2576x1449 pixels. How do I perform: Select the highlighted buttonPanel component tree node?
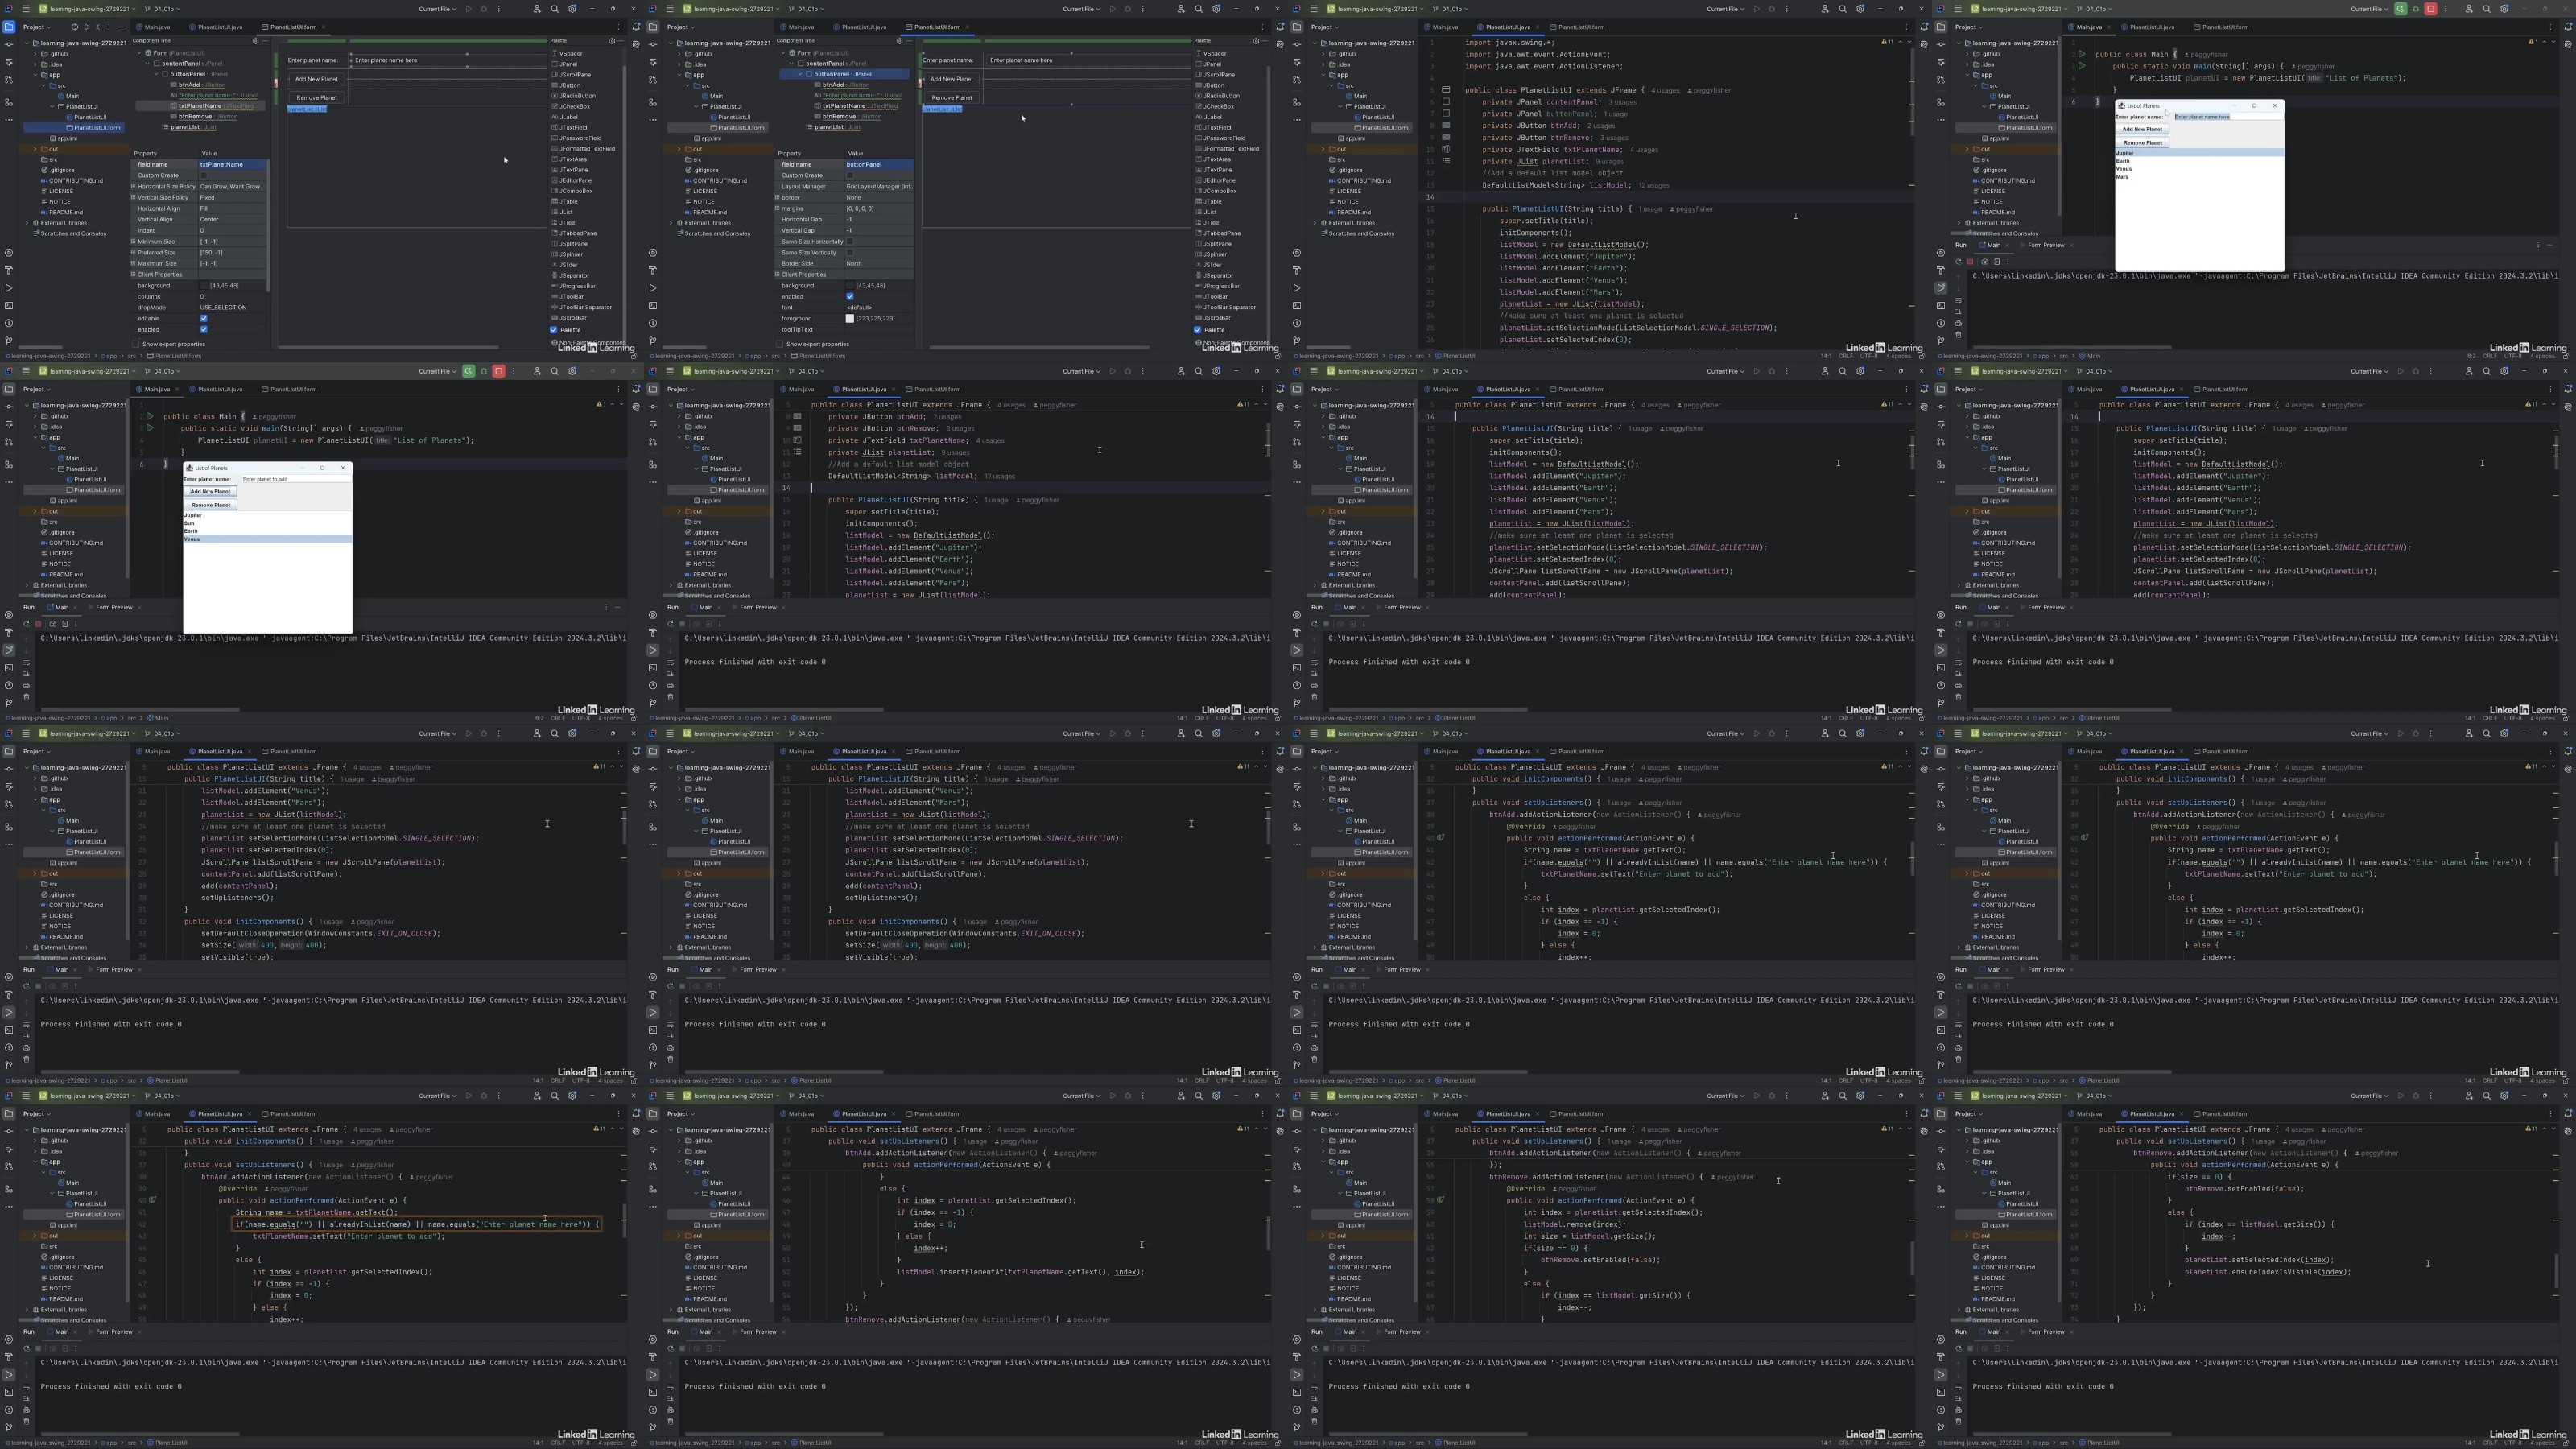[844, 74]
